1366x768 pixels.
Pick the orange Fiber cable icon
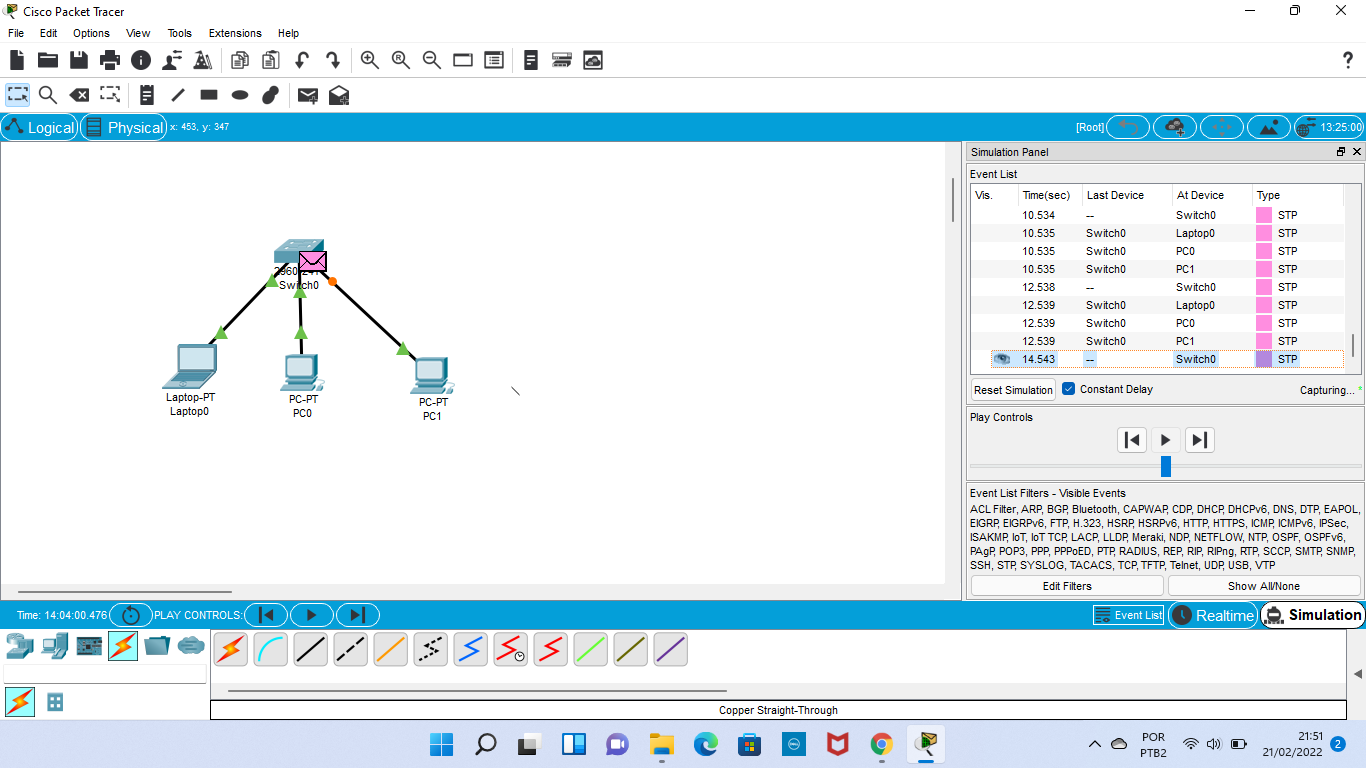coord(391,650)
